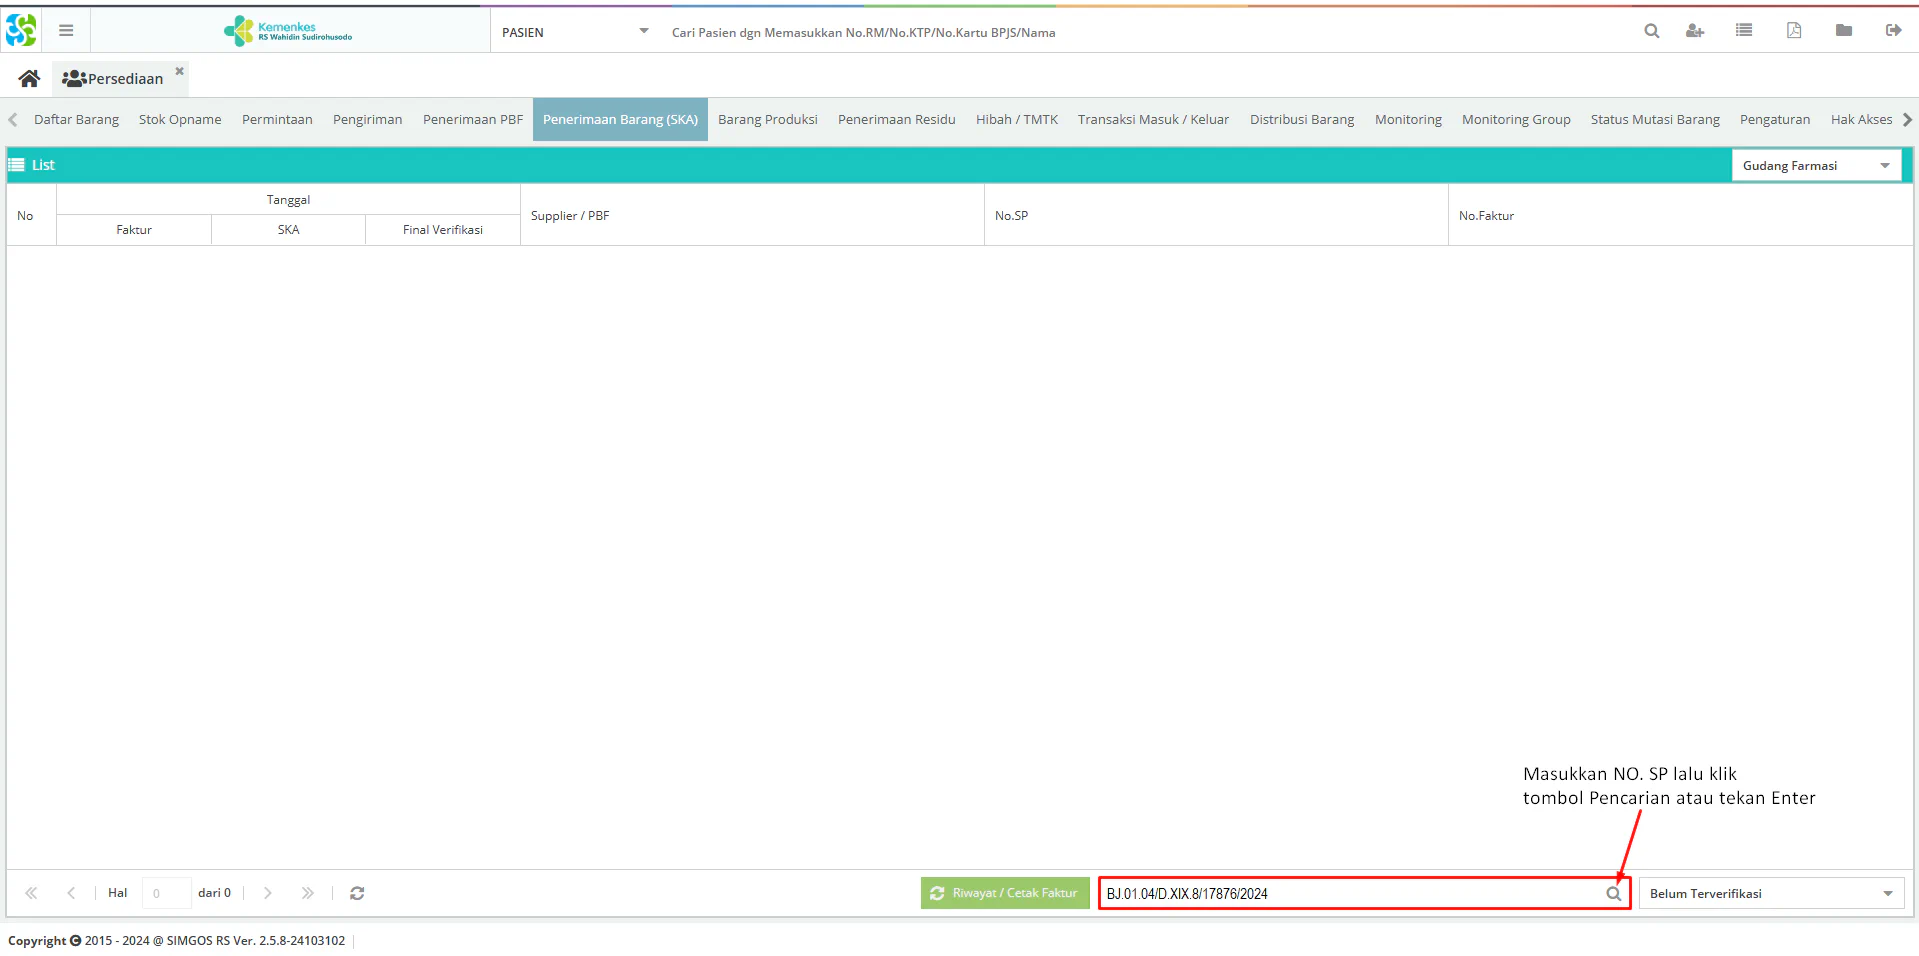Click the top header search icon
The height and width of the screenshot is (956, 1919).
pyautogui.click(x=1652, y=31)
